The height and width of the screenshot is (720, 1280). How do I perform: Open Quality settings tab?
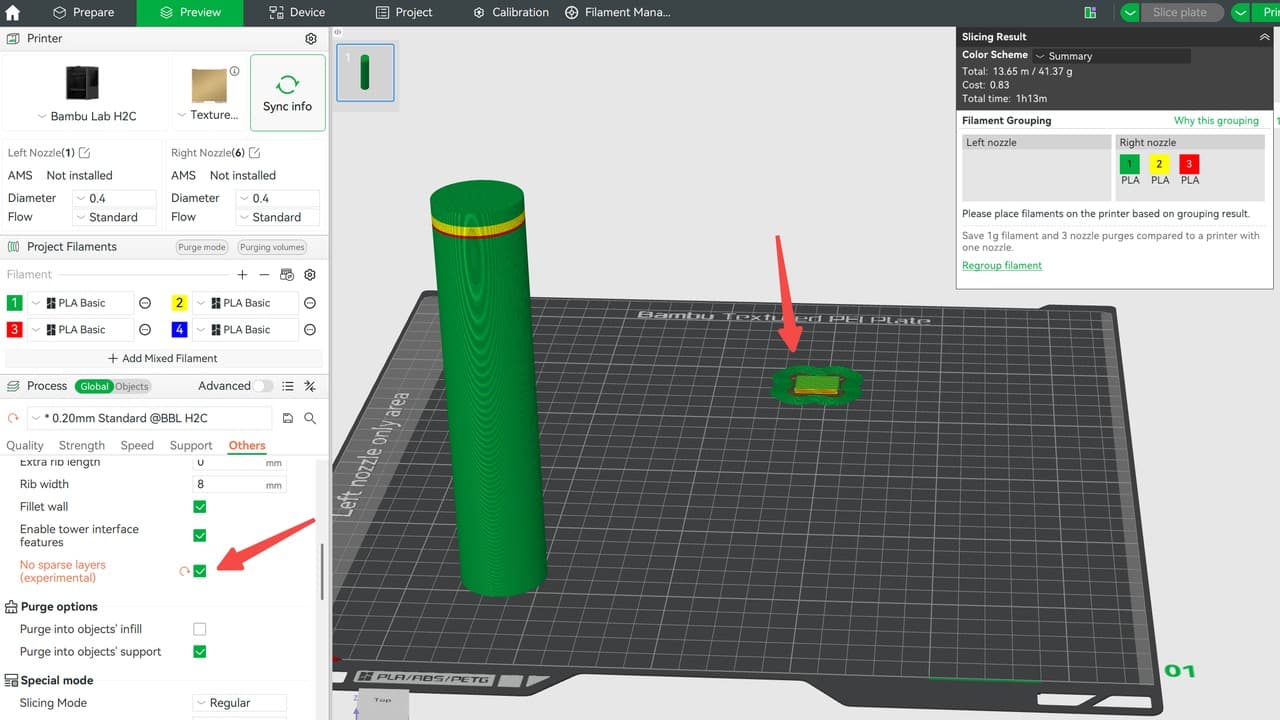[x=25, y=445]
